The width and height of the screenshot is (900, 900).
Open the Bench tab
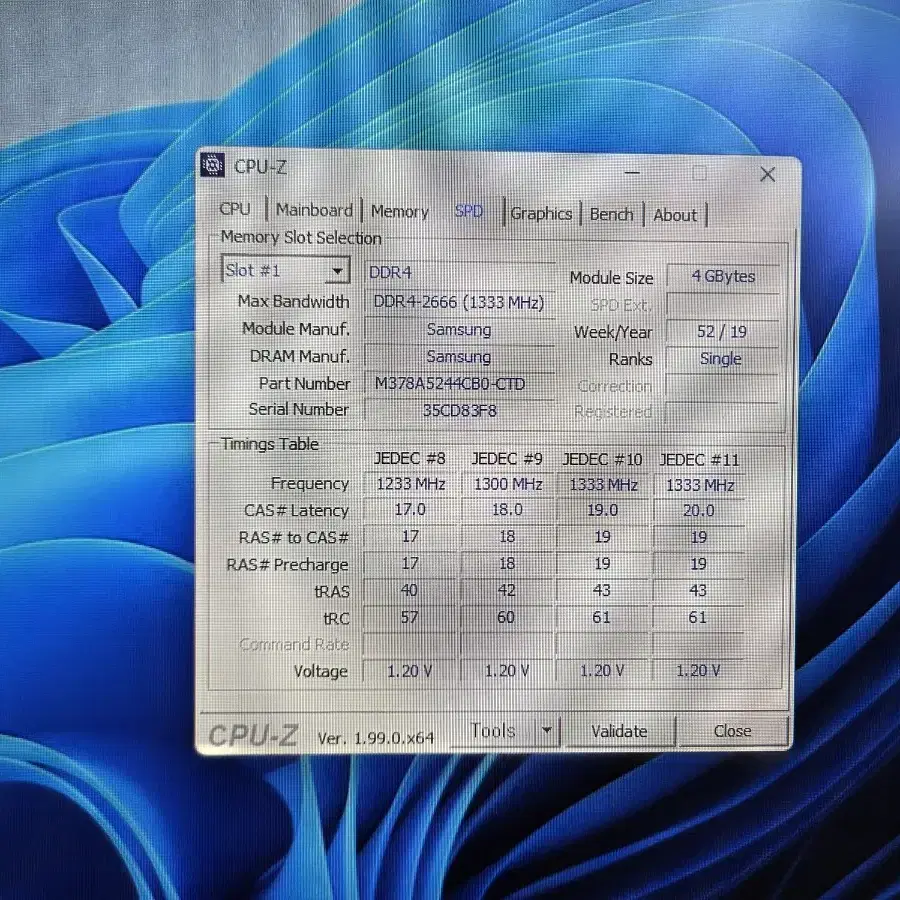tap(611, 214)
